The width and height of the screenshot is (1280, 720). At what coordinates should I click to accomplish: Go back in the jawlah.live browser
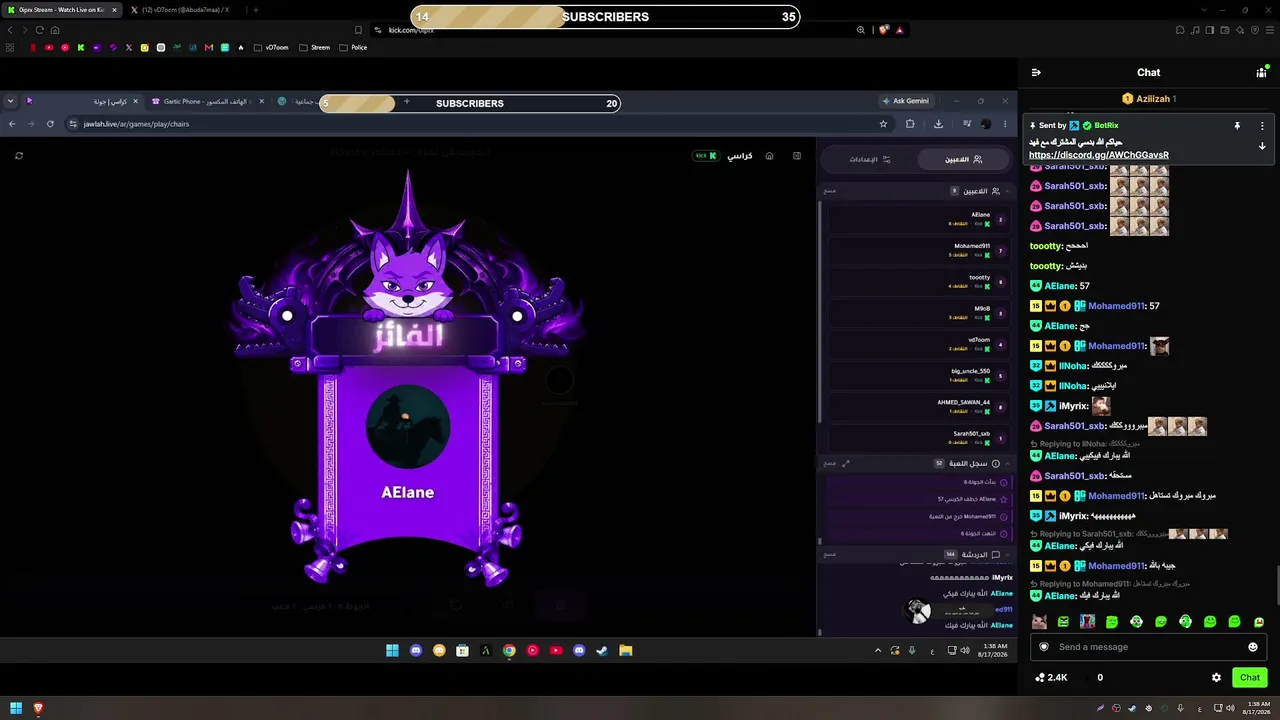tap(12, 124)
